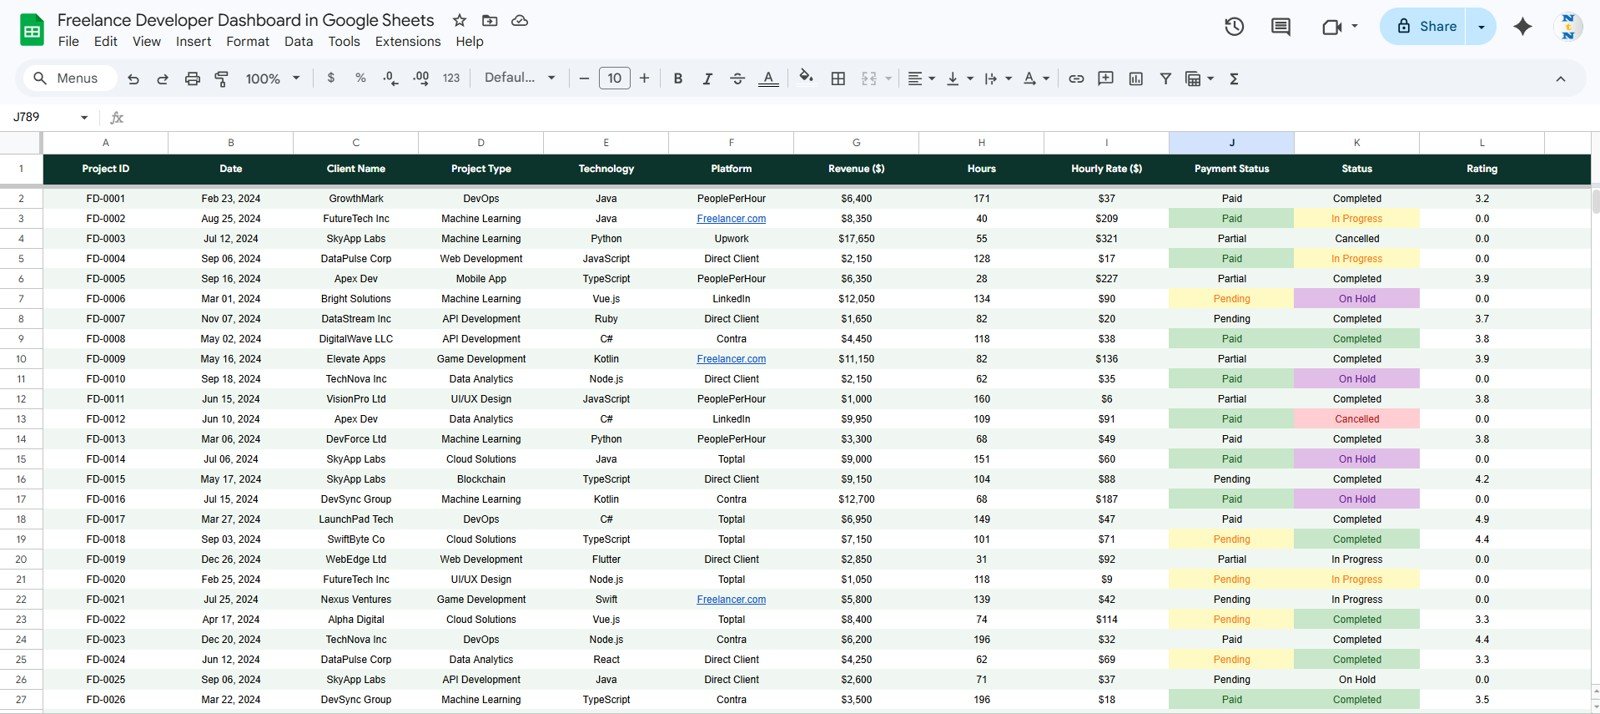
Task: Click the Merge cells icon
Action: click(869, 79)
